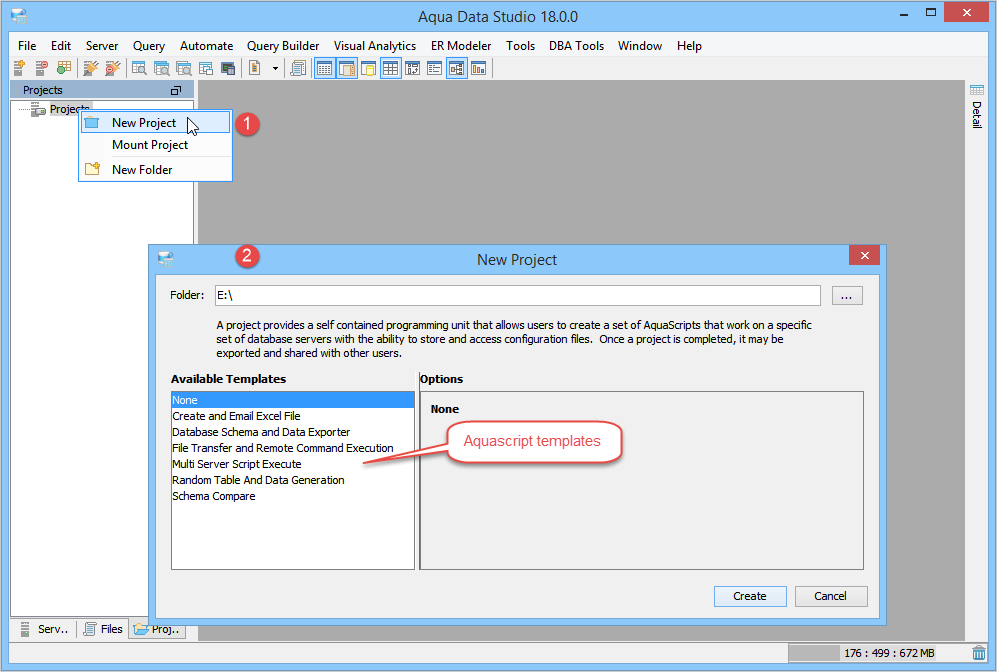
Task: Open the Automate menu
Action: pyautogui.click(x=206, y=46)
